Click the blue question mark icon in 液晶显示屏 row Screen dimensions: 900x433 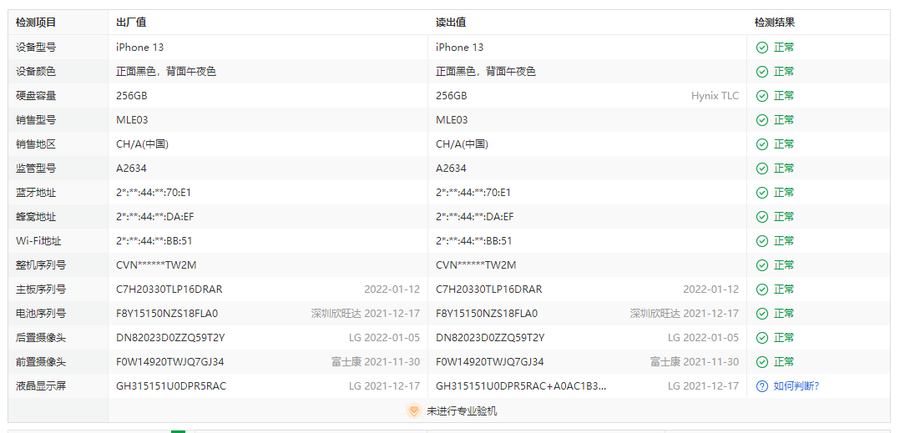point(762,386)
